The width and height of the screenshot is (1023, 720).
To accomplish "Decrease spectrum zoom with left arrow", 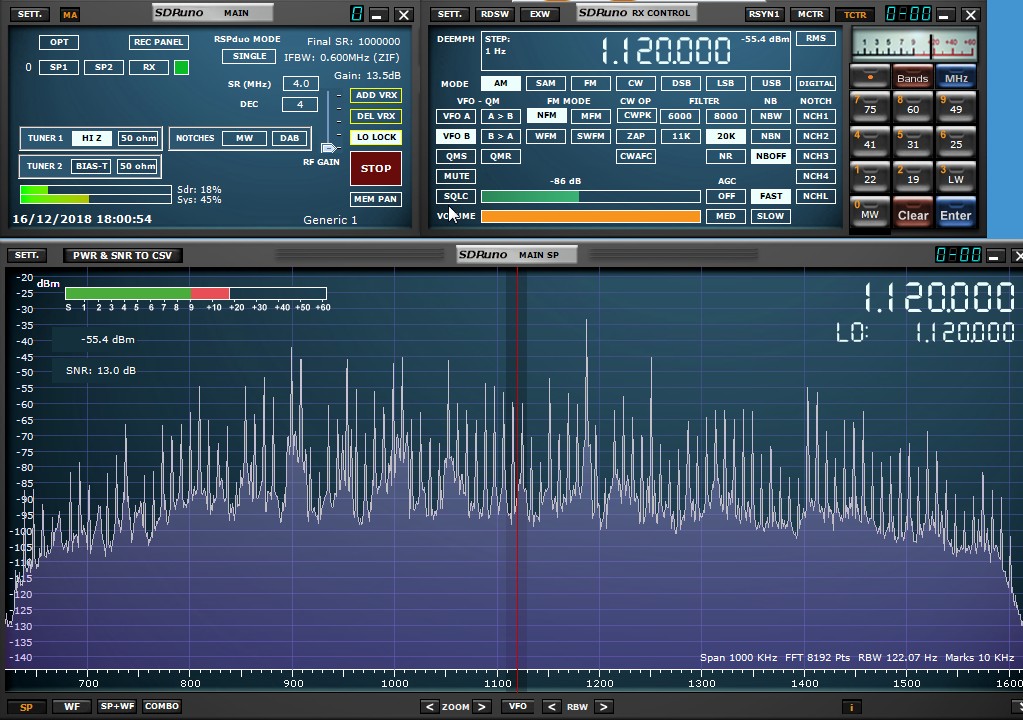I will coord(429,707).
